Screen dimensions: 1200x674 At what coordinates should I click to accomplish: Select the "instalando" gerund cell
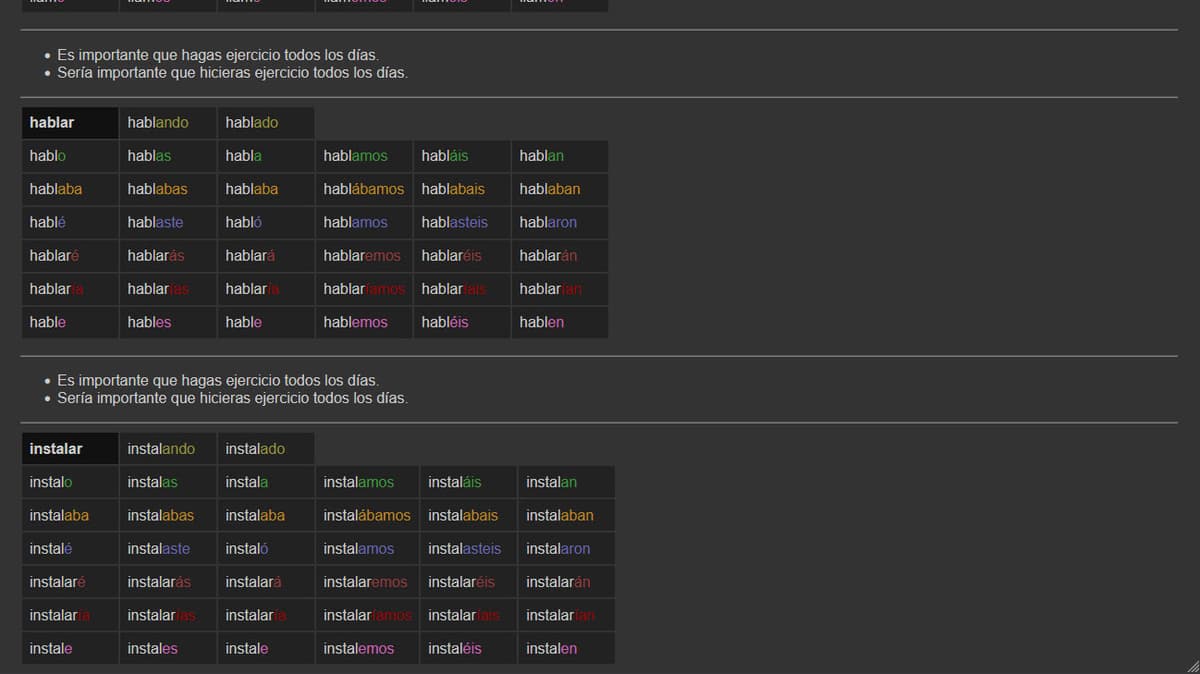click(x=167, y=449)
